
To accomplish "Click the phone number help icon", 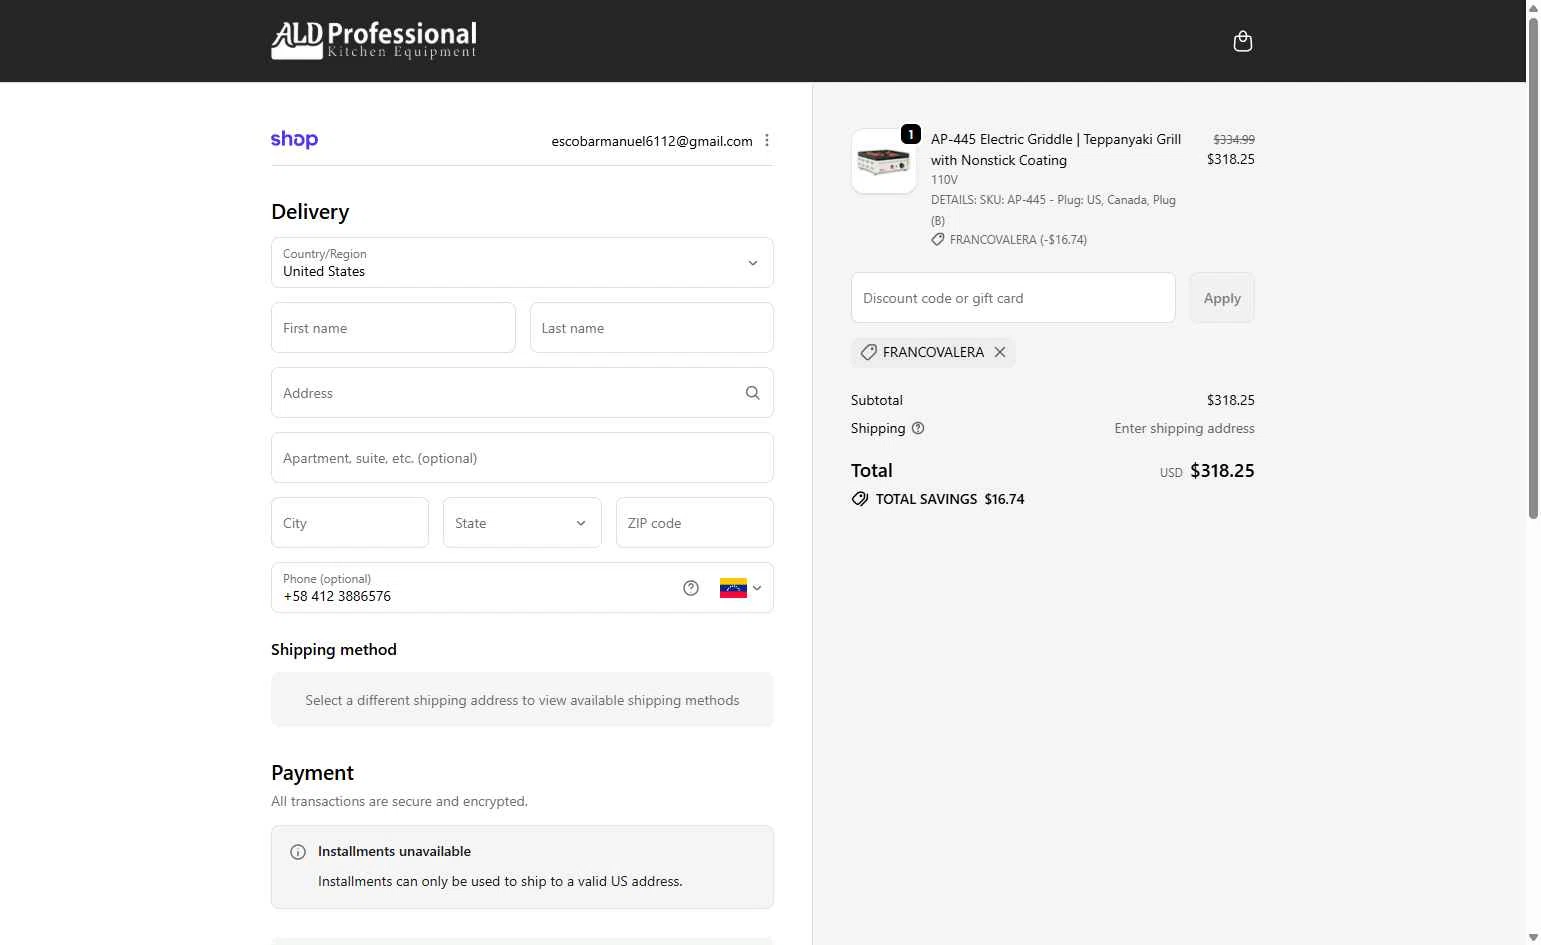I will point(691,588).
